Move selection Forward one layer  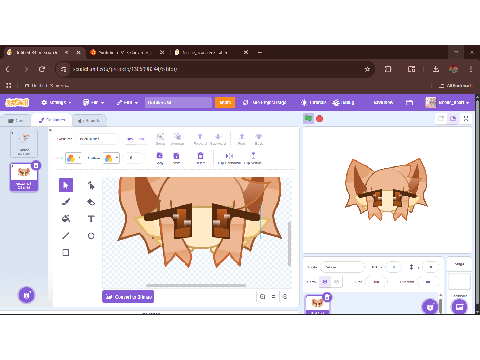click(200, 139)
